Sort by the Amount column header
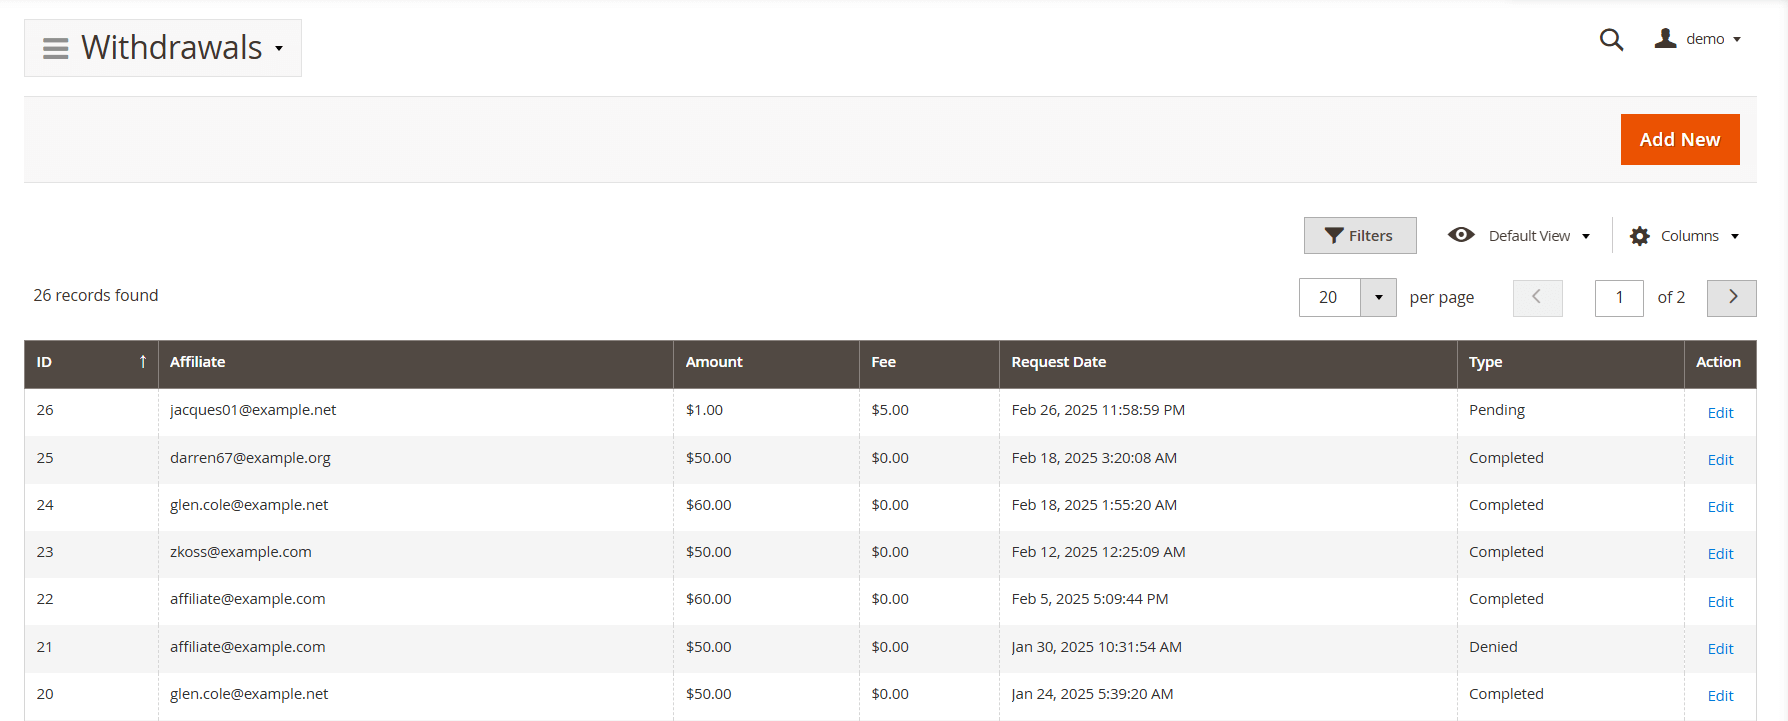Viewport: 1788px width, 721px height. click(714, 362)
